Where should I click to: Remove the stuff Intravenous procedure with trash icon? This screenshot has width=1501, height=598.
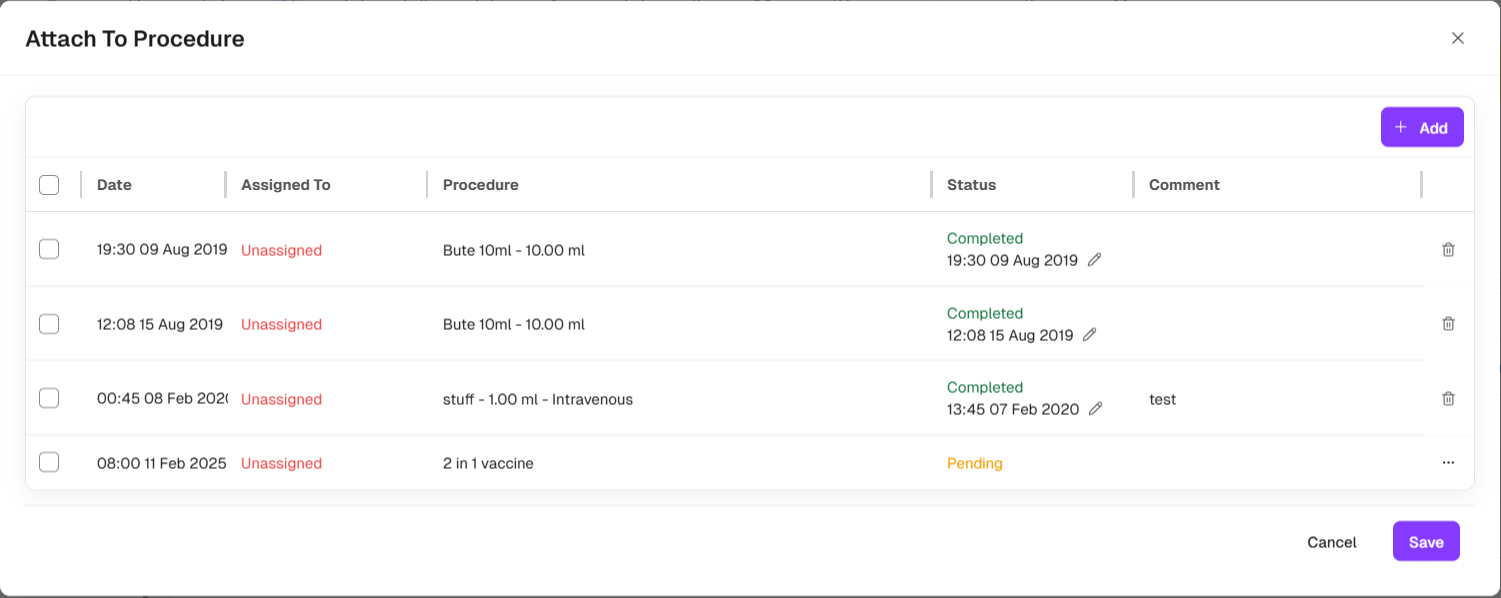(x=1448, y=399)
